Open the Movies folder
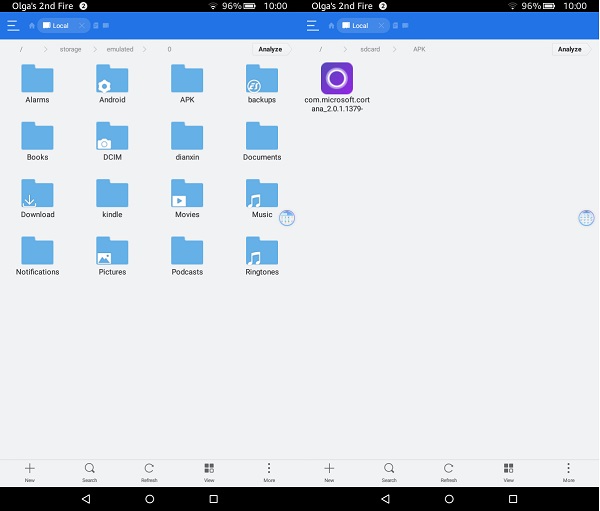The width and height of the screenshot is (600, 511). coord(187,198)
